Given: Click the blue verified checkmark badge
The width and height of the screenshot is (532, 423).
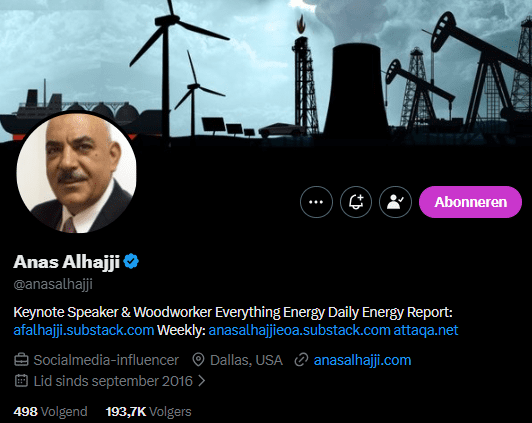Looking at the screenshot, I should click(x=131, y=261).
